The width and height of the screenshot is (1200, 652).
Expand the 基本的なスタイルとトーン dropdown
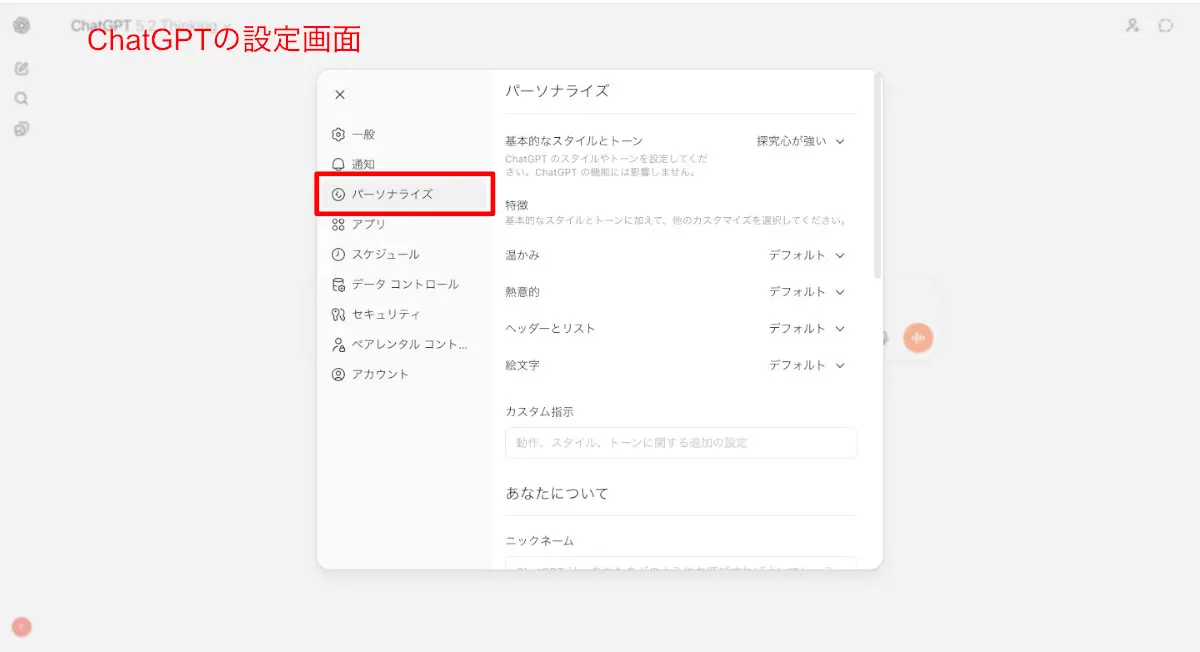pyautogui.click(x=801, y=142)
